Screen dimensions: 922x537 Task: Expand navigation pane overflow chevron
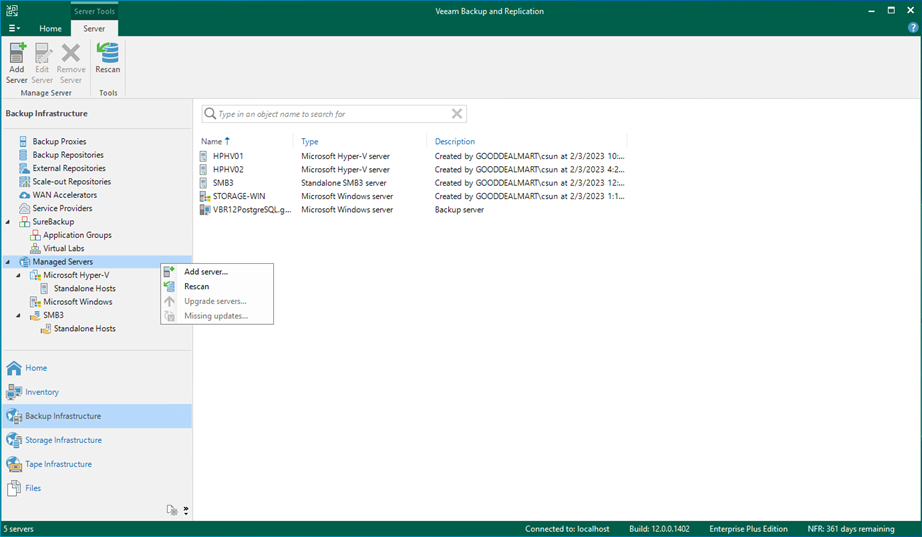[186, 510]
